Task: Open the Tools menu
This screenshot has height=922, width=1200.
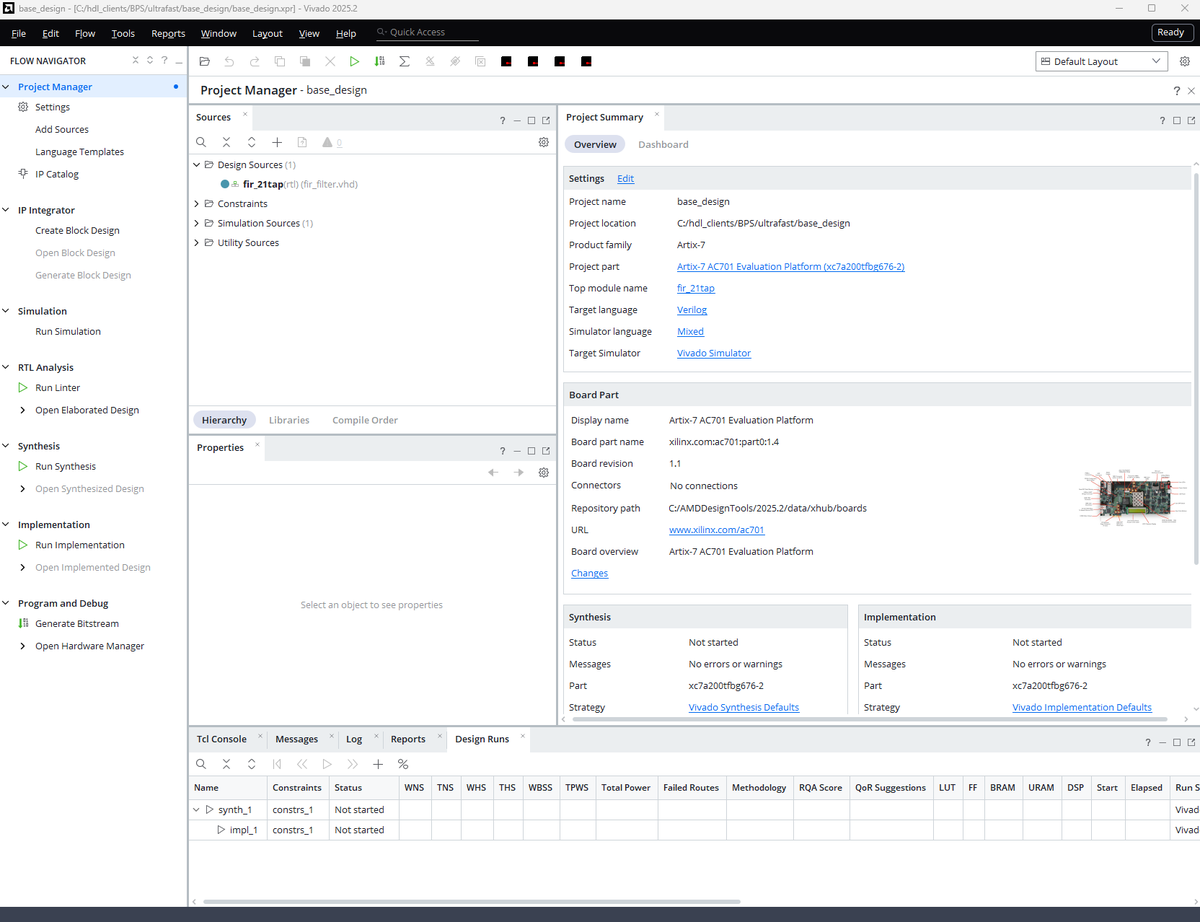Action: pos(123,33)
